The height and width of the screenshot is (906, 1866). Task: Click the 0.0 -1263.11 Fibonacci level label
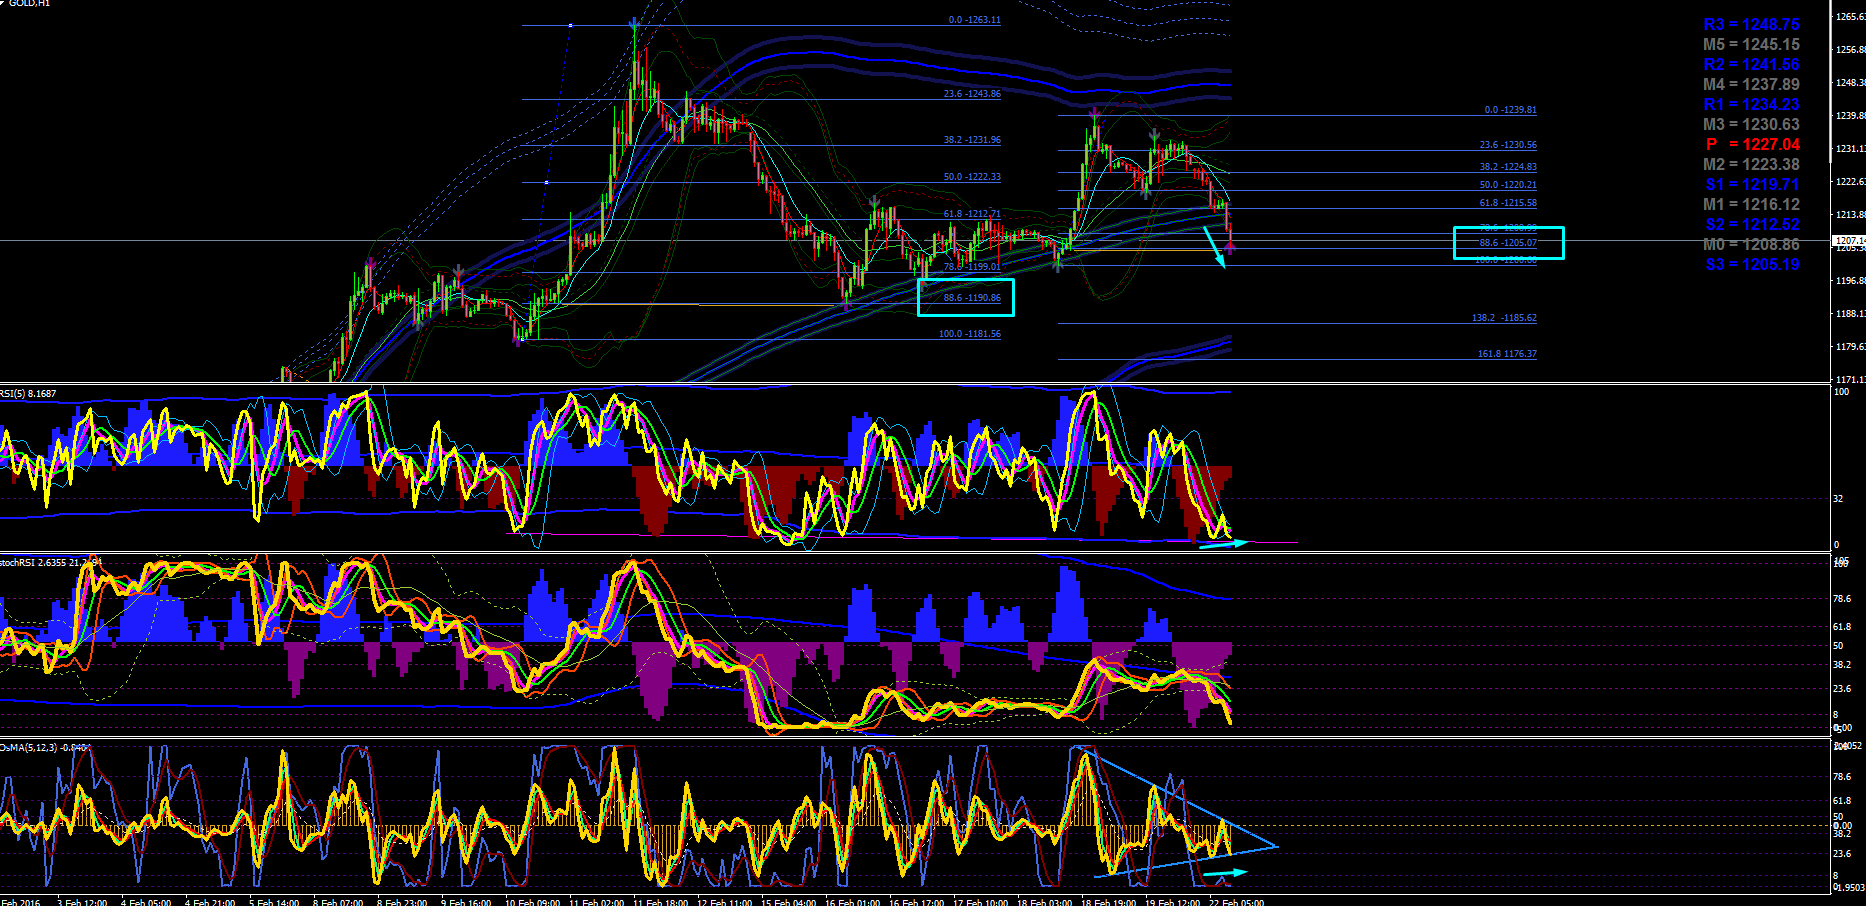click(975, 20)
